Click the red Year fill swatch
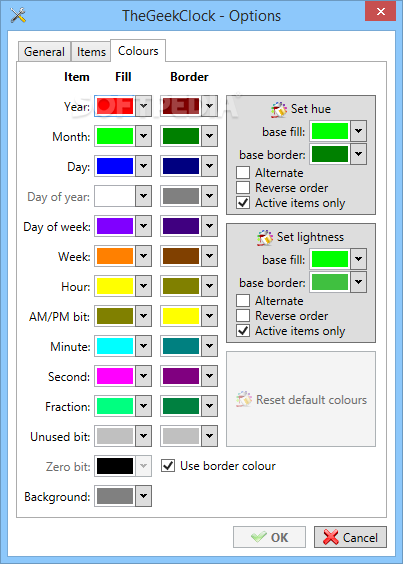 tap(115, 106)
